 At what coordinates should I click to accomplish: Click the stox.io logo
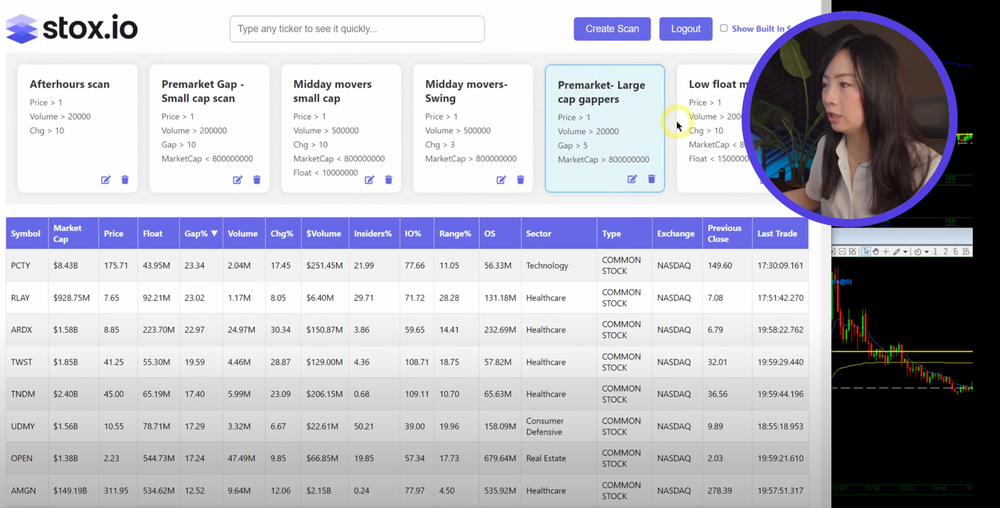click(72, 29)
